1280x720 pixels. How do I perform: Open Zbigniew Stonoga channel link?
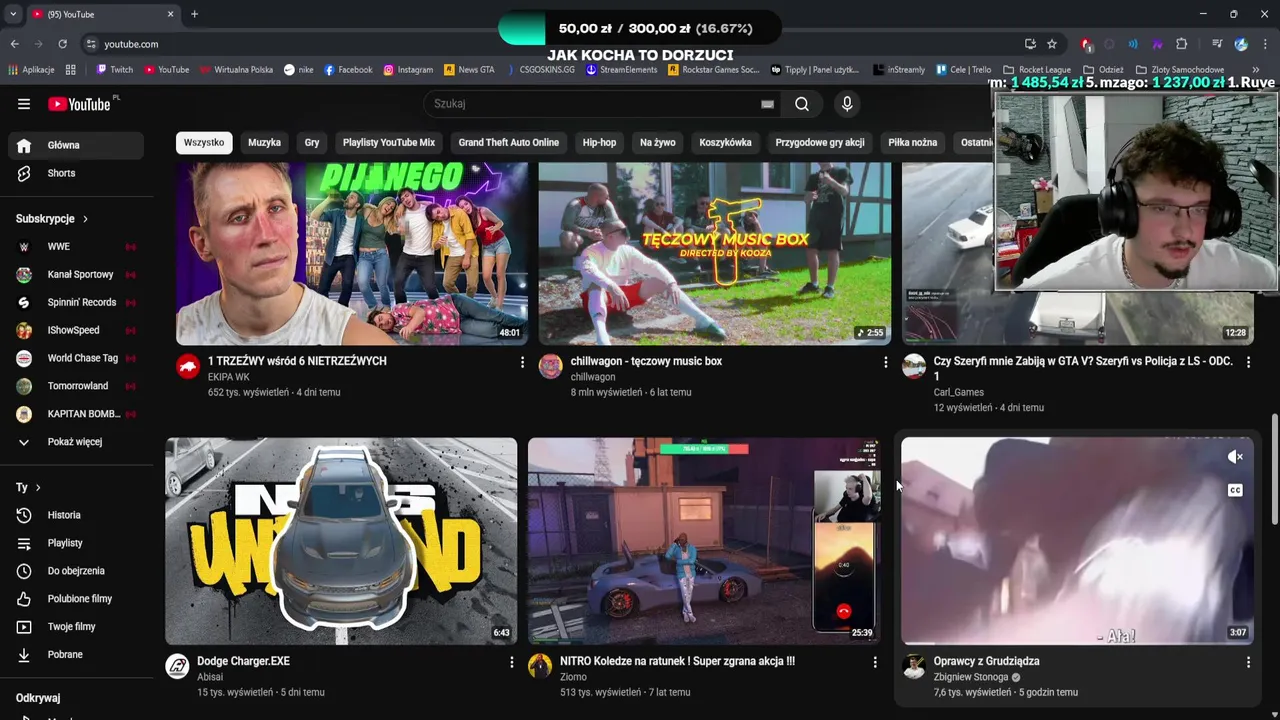tap(971, 677)
